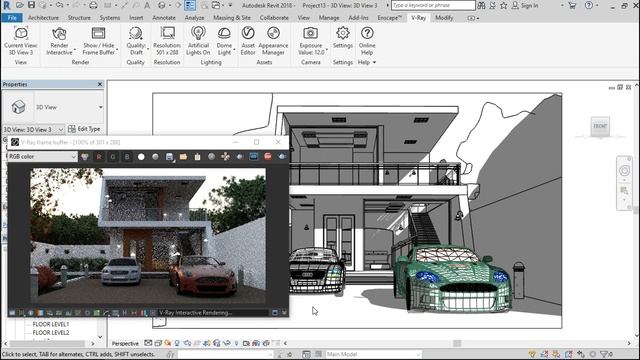Open the 3D View type selector dropdown
Image resolution: width=640 pixels, height=360 pixels.
click(x=100, y=107)
